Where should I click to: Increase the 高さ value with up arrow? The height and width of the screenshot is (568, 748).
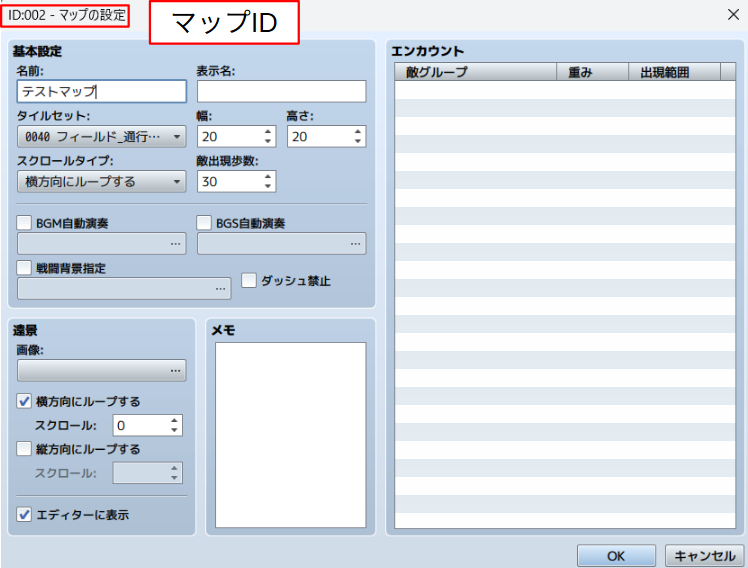(x=358, y=132)
